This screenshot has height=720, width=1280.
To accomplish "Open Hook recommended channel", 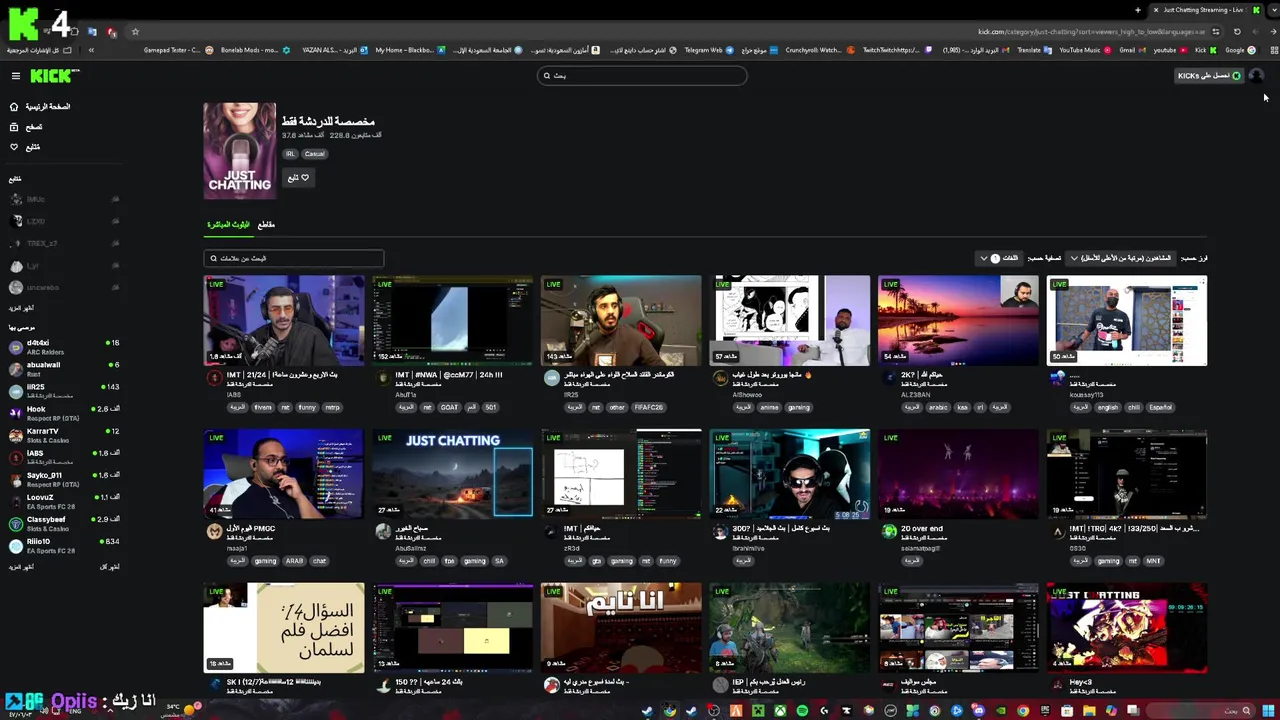I will [64, 413].
